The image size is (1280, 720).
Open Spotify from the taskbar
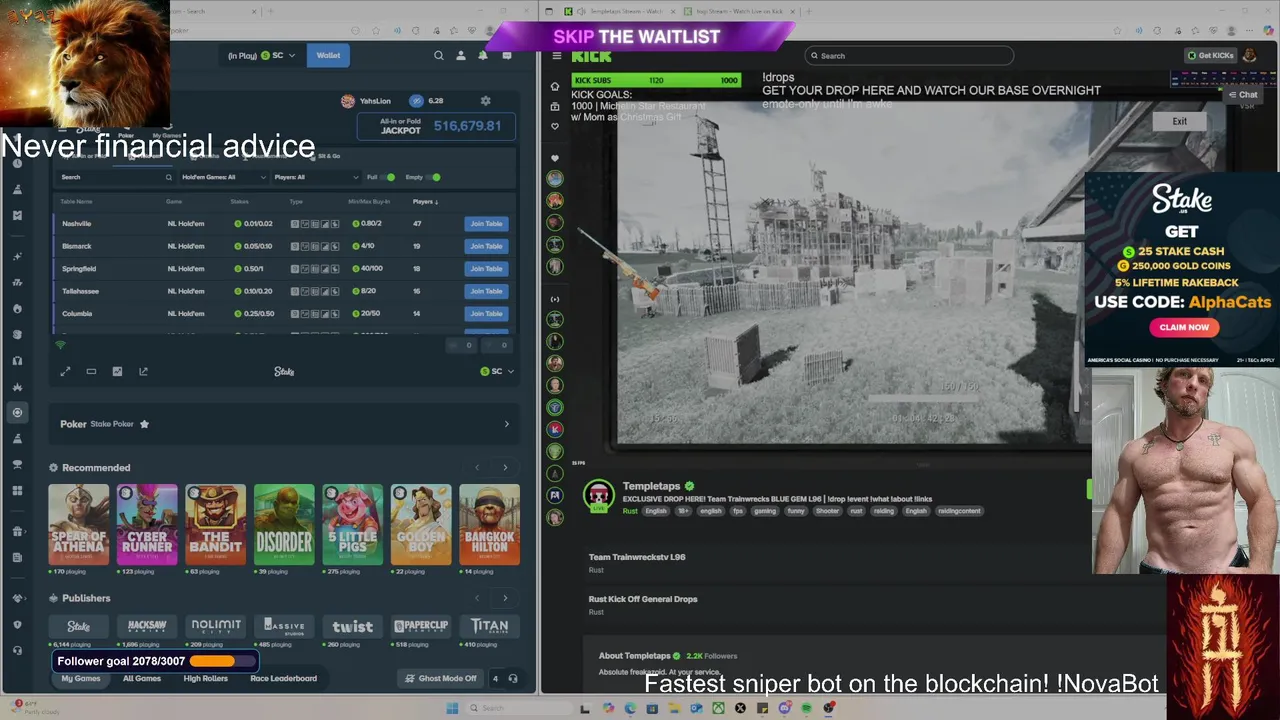coord(806,708)
